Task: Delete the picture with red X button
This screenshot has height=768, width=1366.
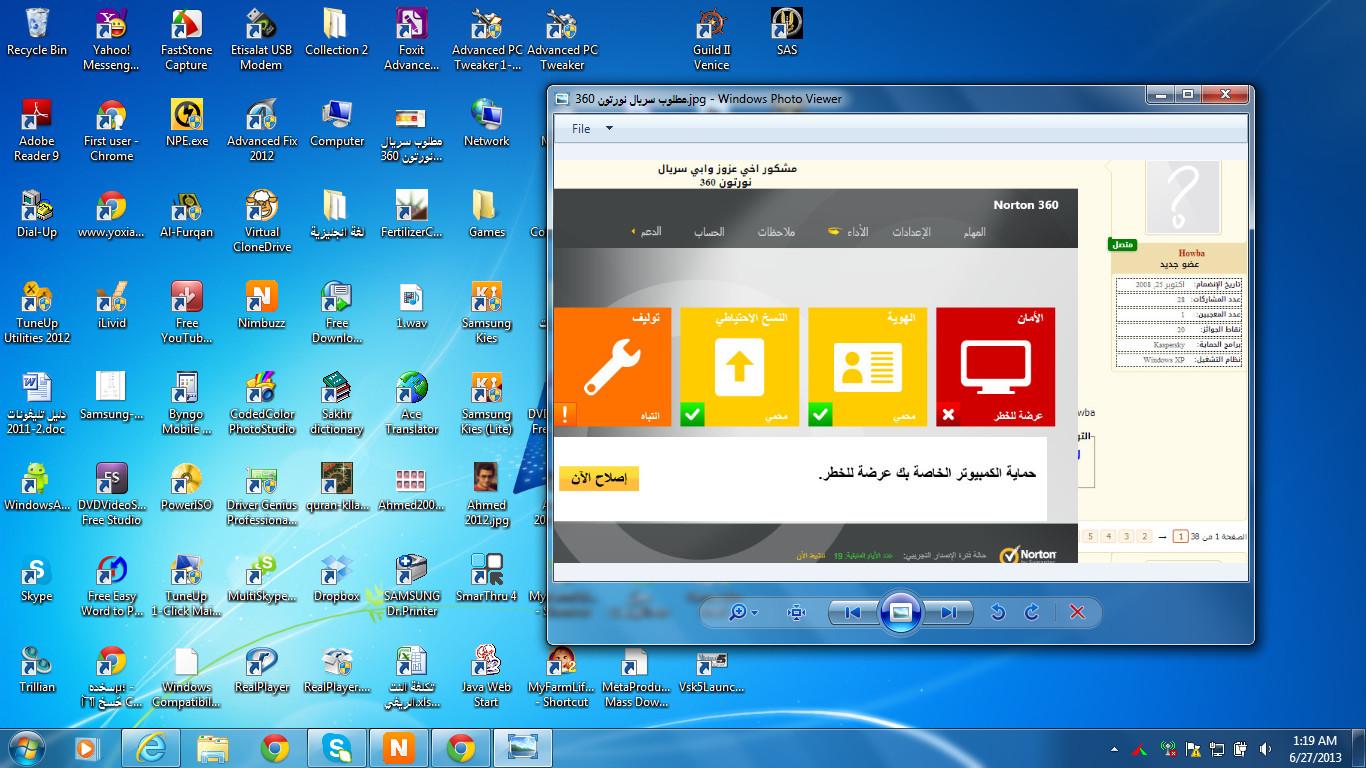Action: coord(1077,612)
